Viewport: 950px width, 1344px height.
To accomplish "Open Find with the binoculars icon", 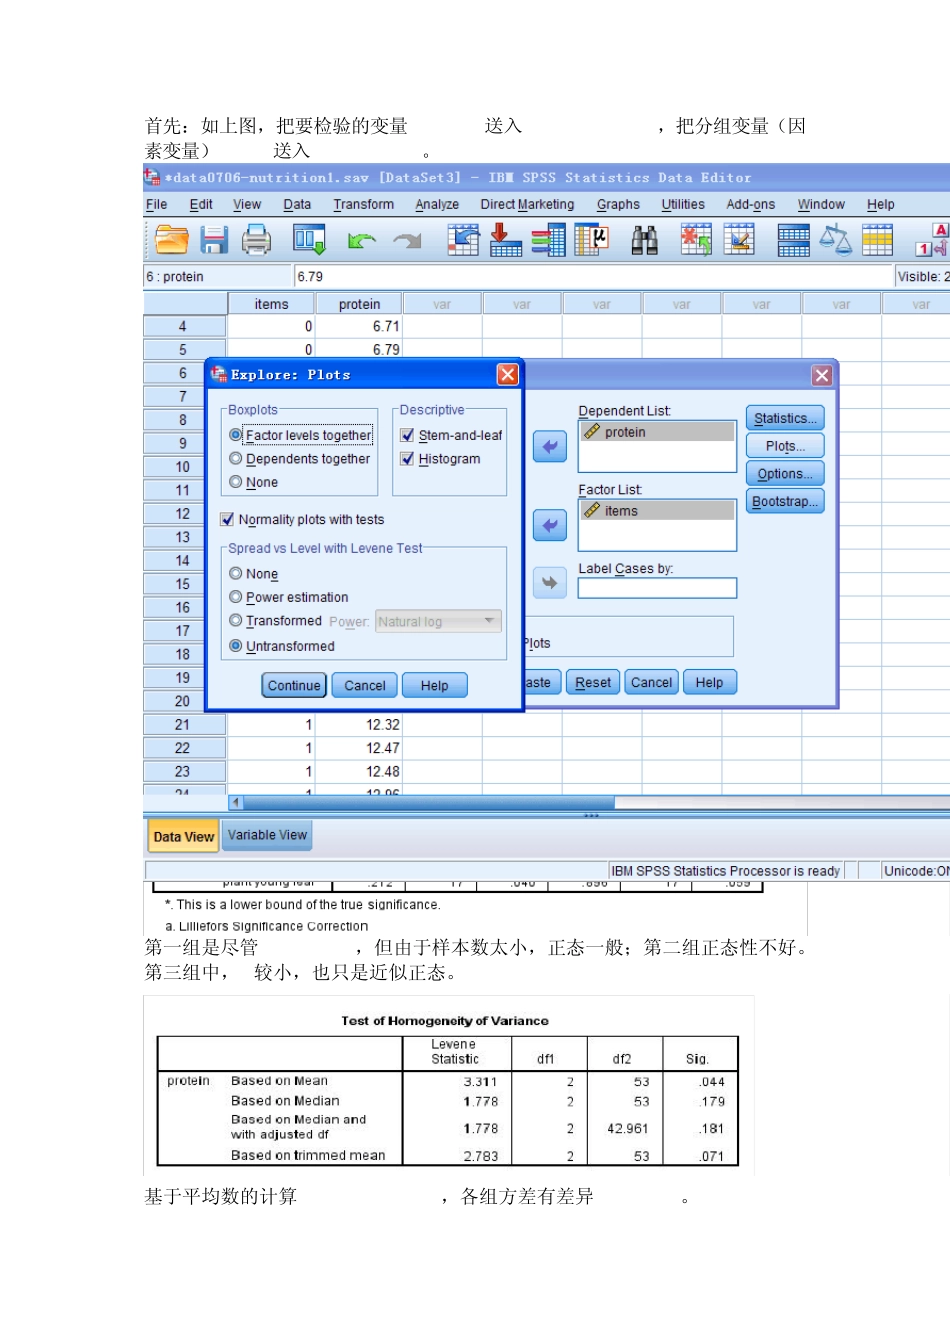I will [645, 240].
